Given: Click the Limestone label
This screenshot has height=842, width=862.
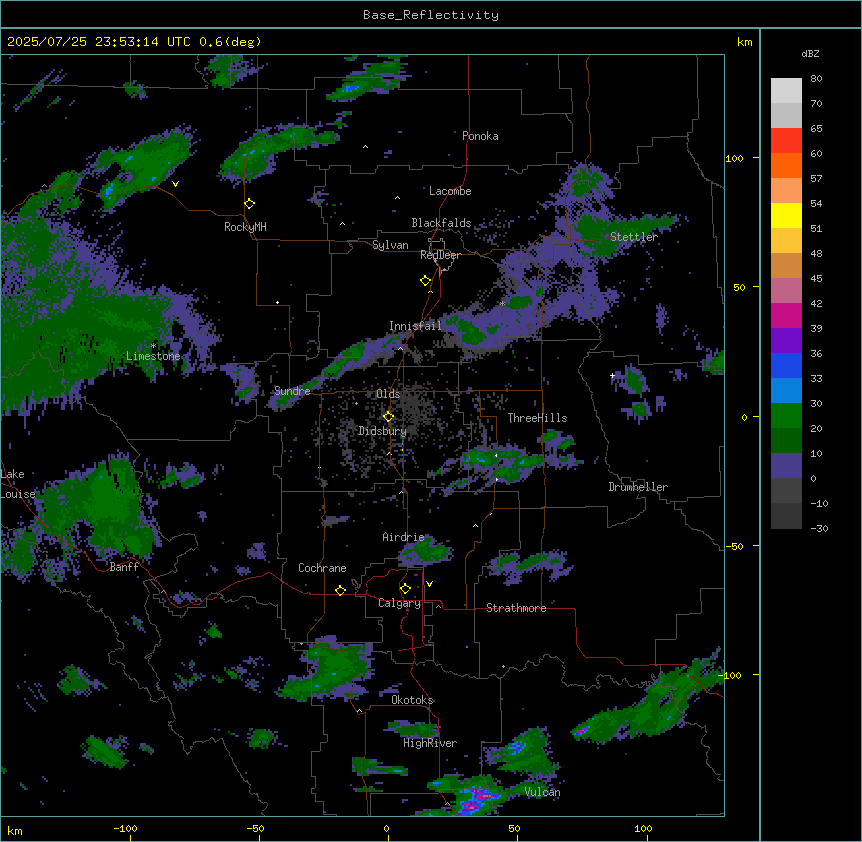Looking at the screenshot, I should tap(153, 356).
